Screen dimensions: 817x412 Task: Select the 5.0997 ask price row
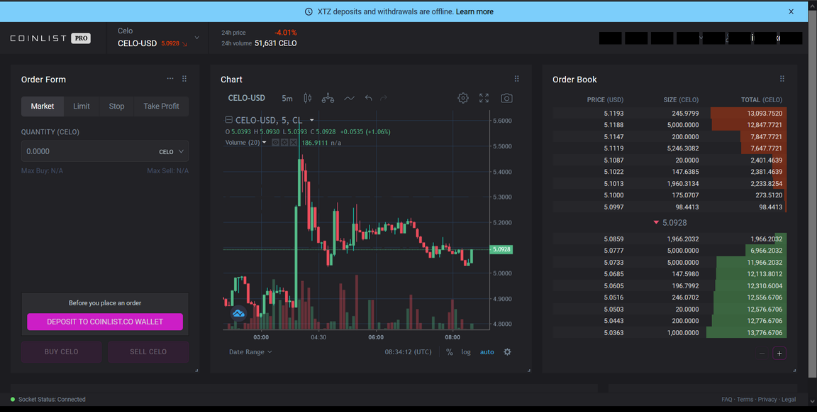tap(670, 207)
